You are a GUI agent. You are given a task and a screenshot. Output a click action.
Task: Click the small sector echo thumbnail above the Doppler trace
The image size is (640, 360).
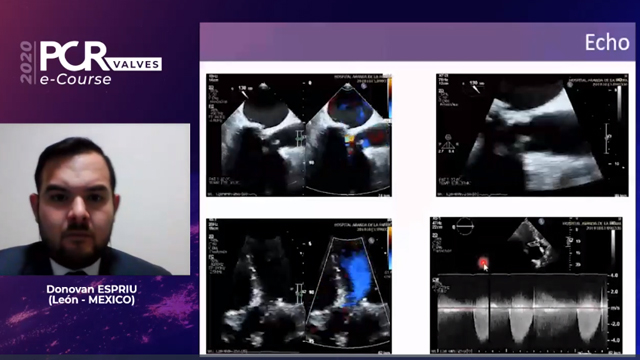(531, 244)
